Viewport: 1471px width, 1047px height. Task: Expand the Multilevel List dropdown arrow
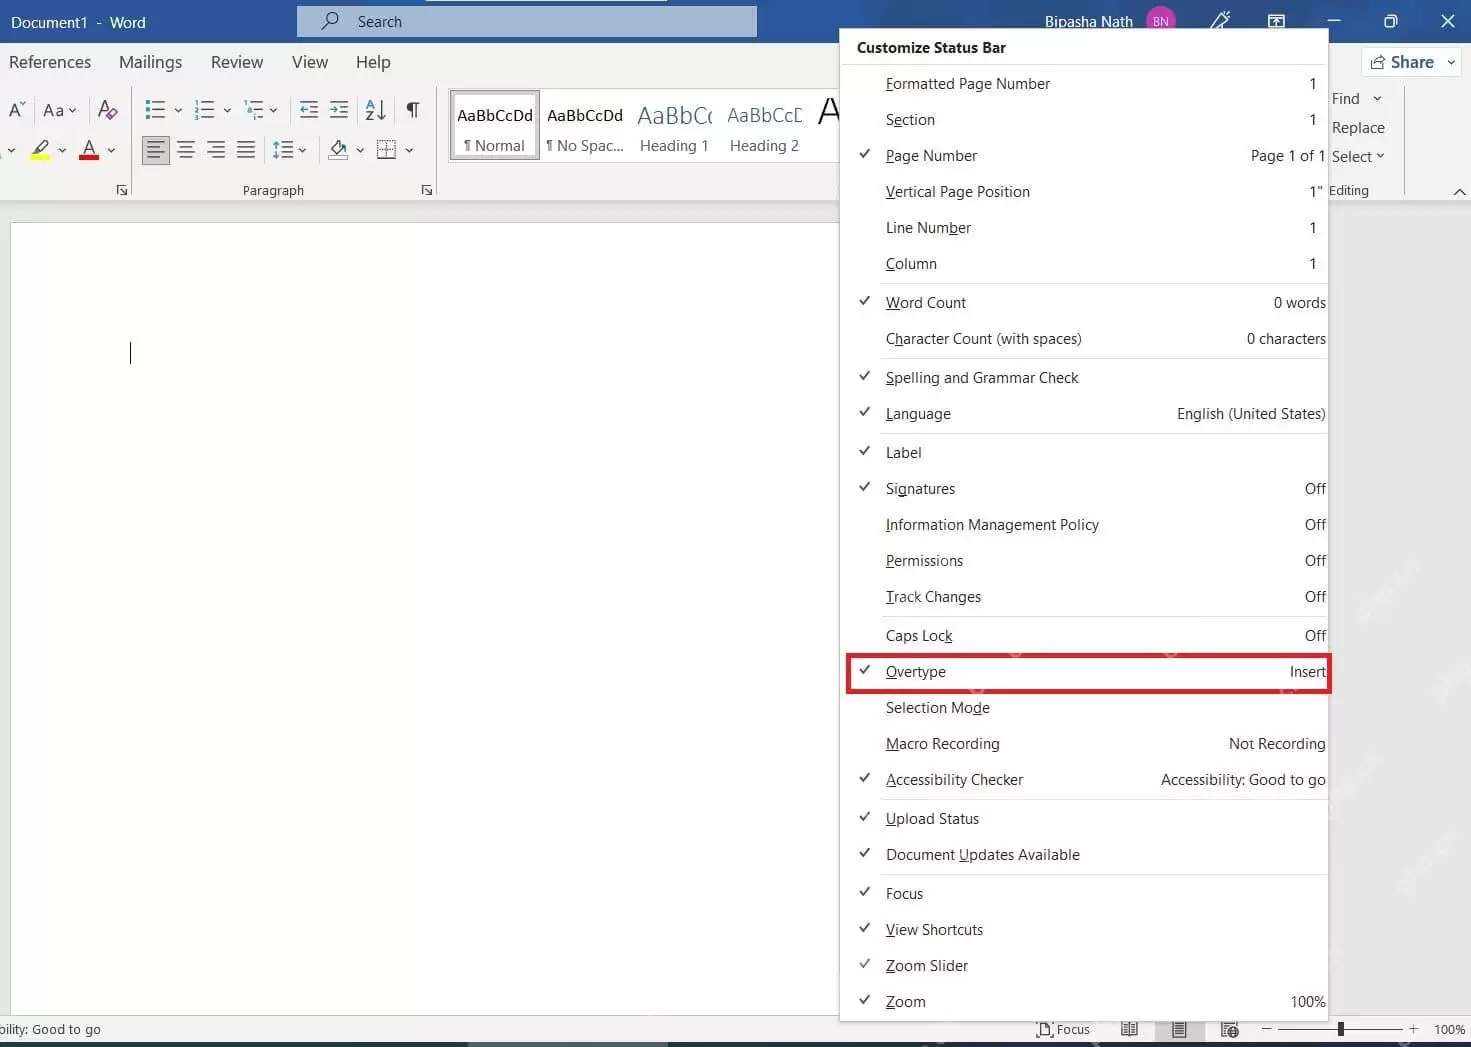click(273, 110)
